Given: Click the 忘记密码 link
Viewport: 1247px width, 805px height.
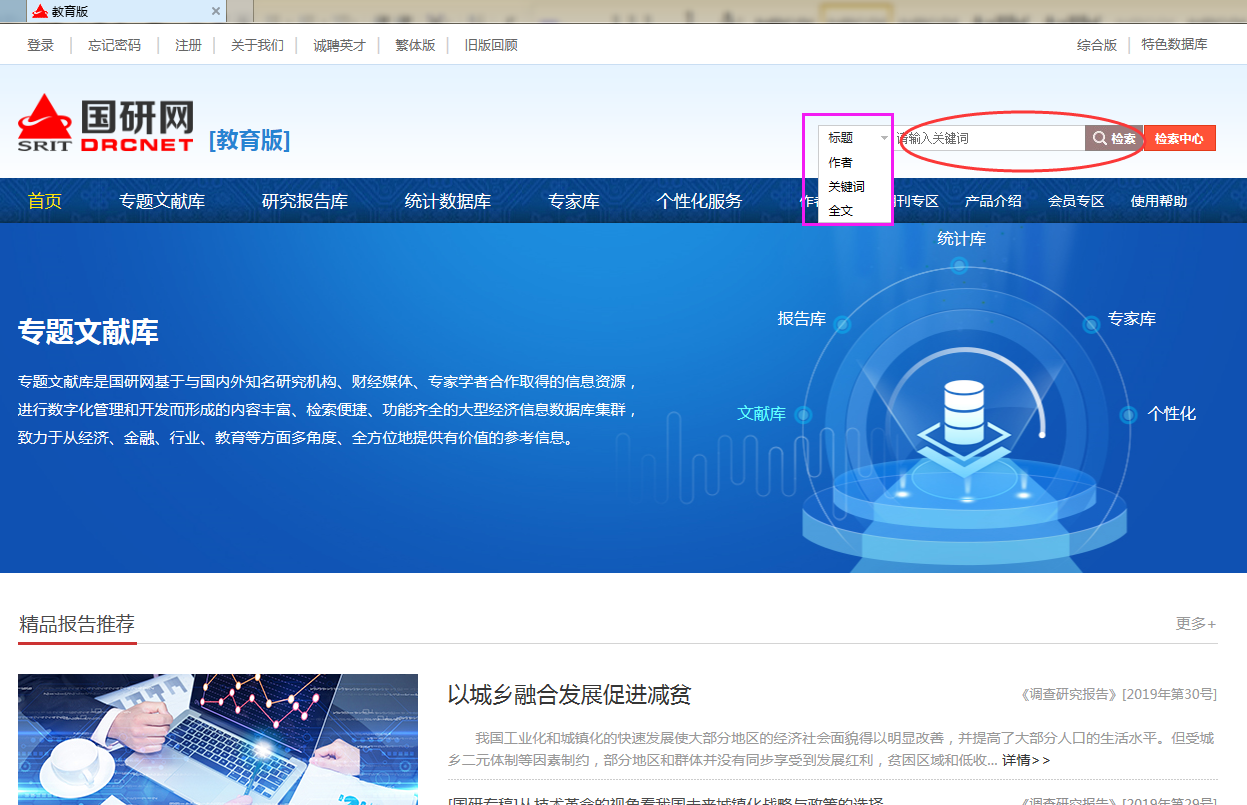Looking at the screenshot, I should point(114,45).
